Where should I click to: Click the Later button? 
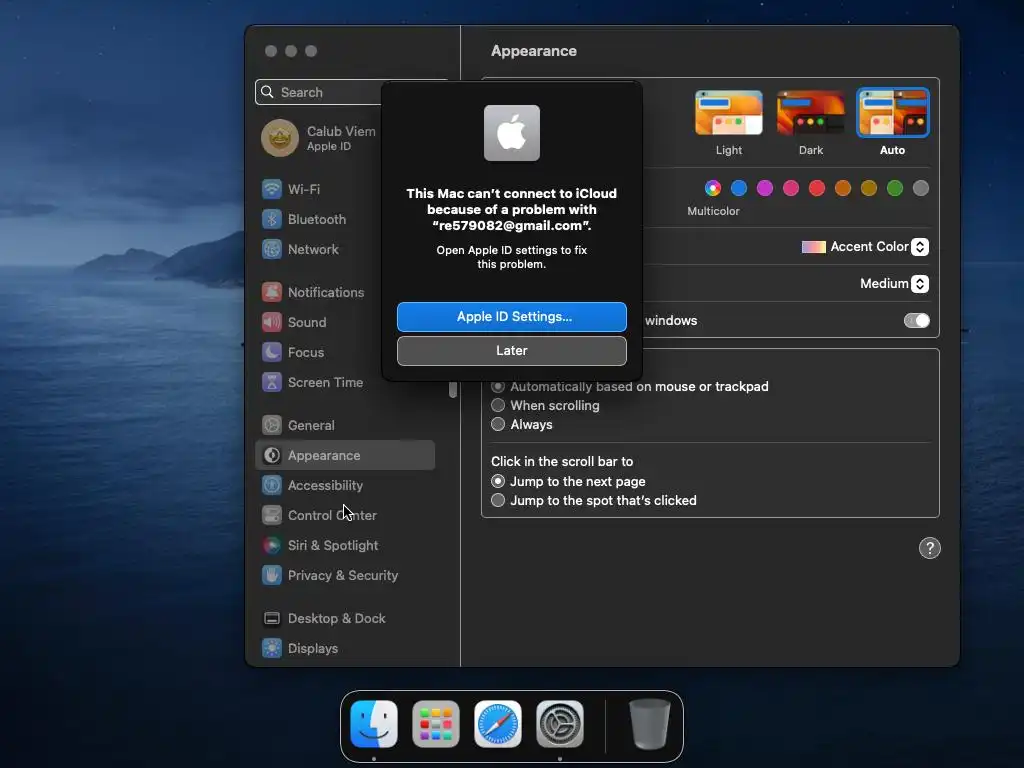point(512,351)
